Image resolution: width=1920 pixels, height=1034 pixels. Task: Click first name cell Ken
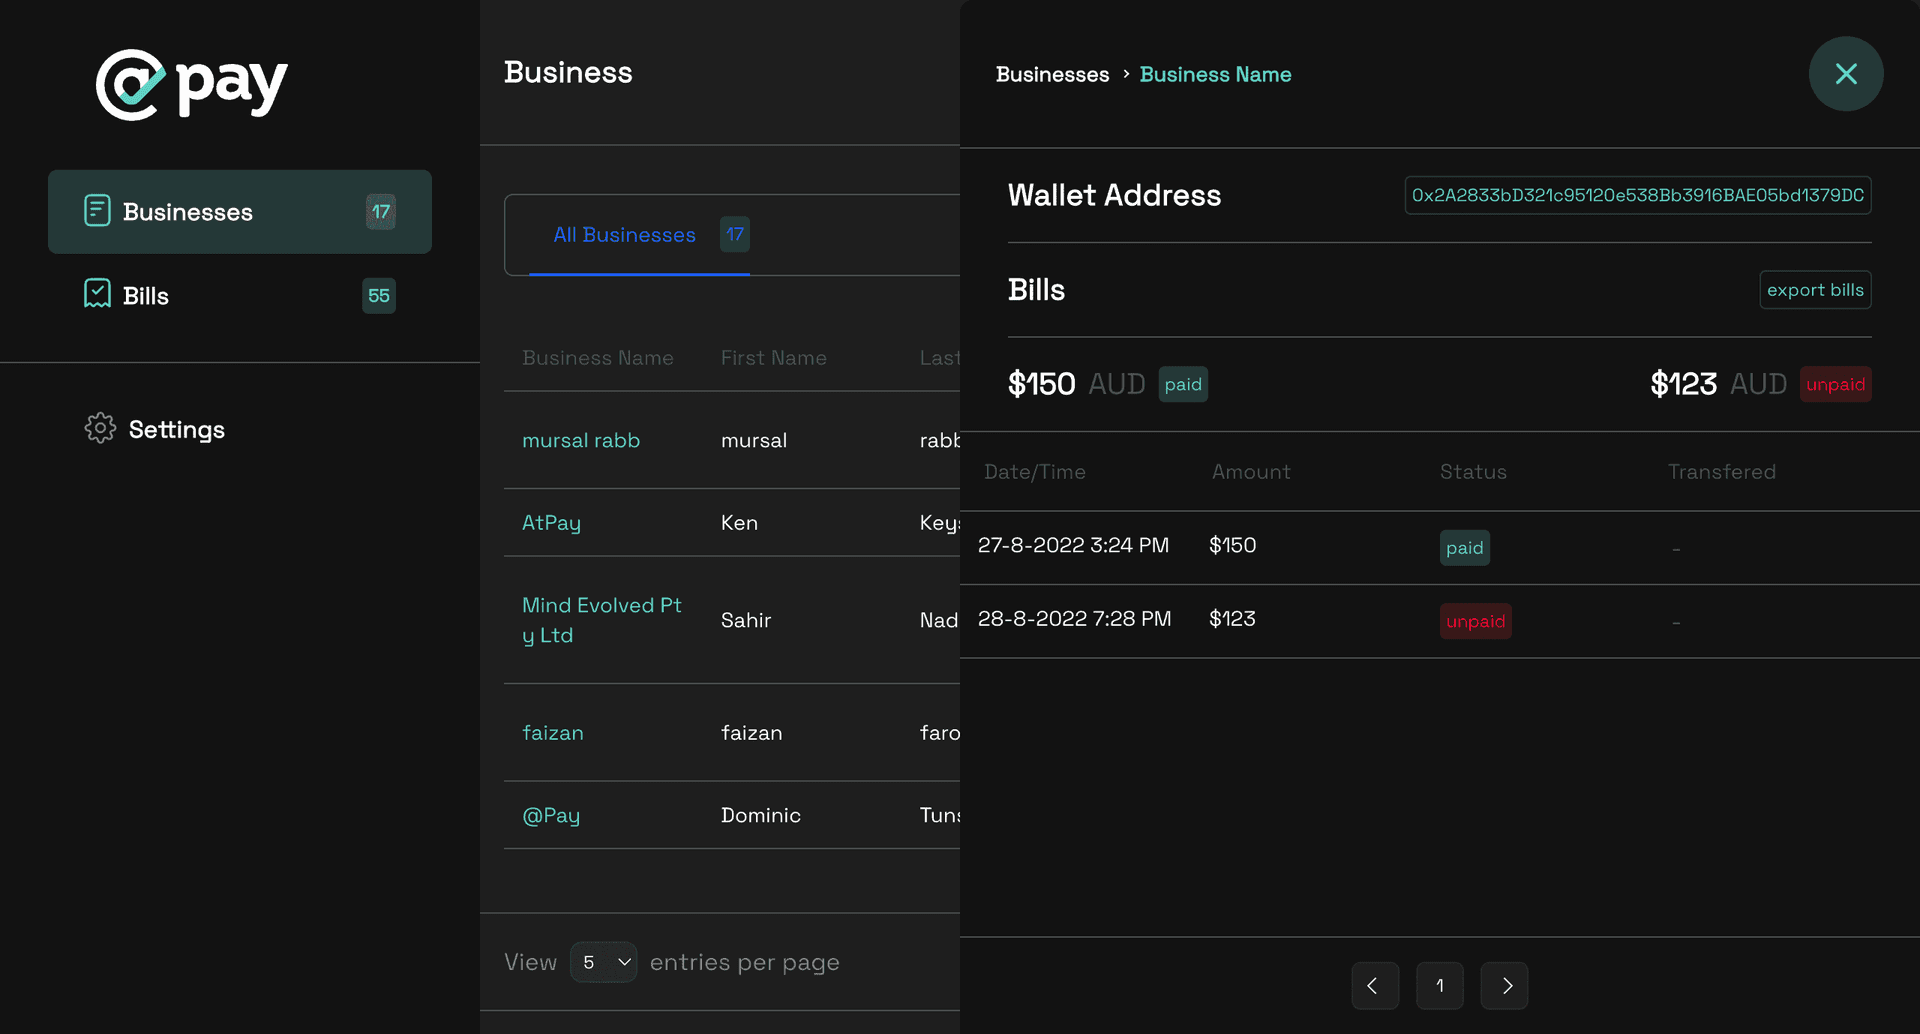pos(739,523)
